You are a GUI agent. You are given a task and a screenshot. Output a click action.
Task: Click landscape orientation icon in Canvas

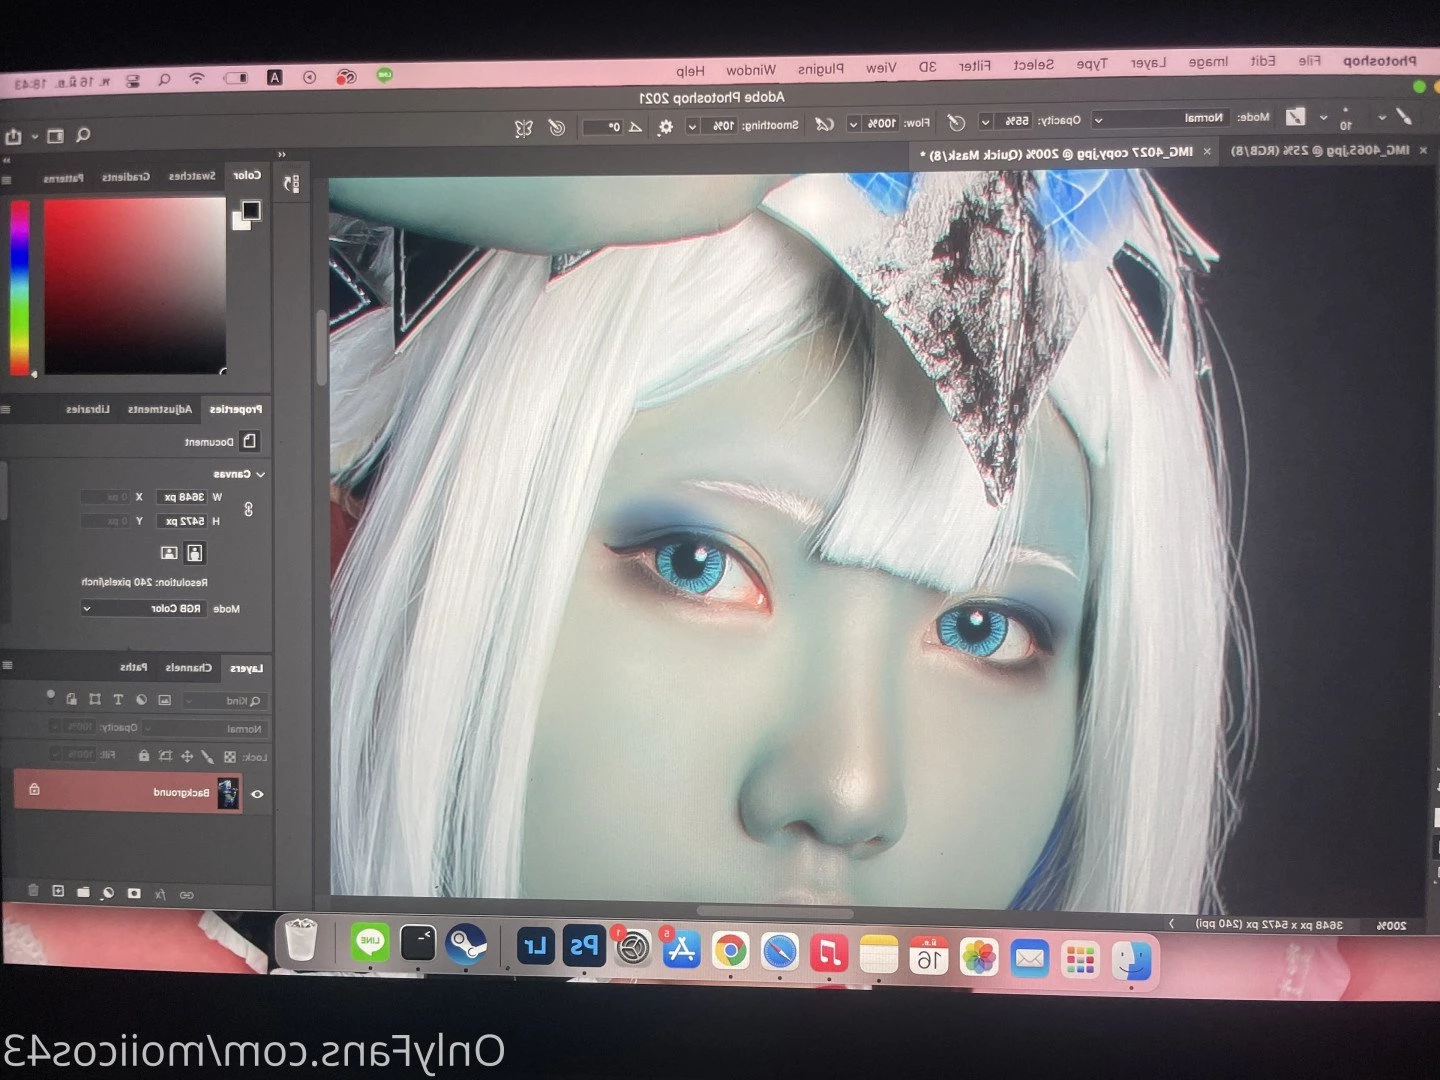point(169,553)
